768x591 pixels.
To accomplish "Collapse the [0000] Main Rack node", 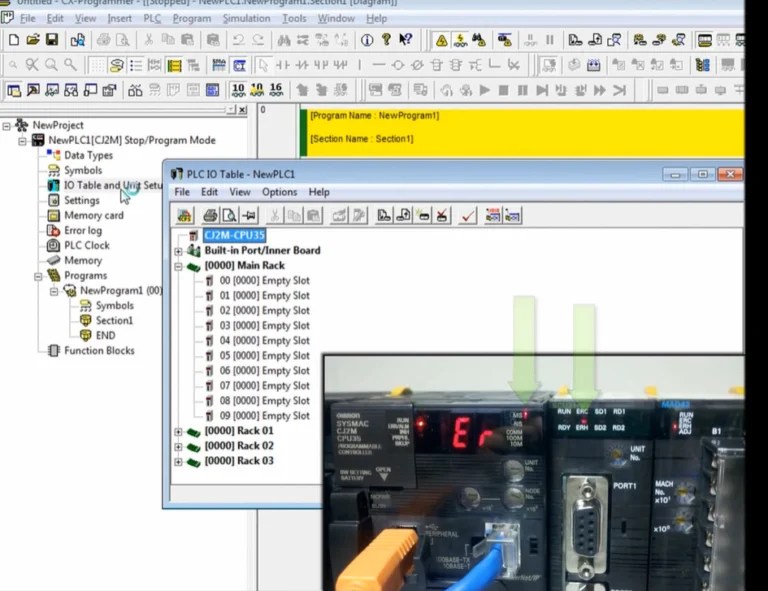I will coord(178,266).
